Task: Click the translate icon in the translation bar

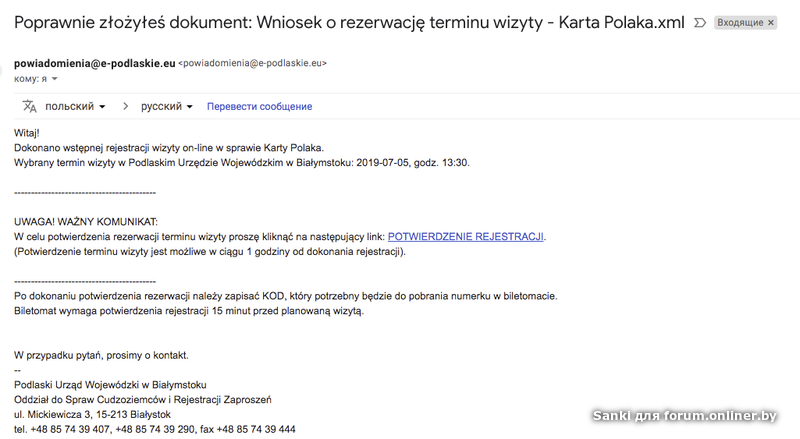Action: 30,106
